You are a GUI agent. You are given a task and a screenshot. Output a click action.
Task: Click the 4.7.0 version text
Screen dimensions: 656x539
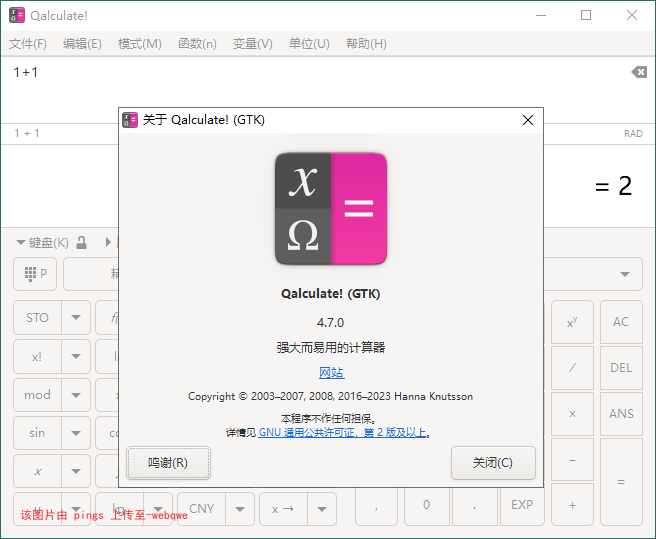(331, 323)
